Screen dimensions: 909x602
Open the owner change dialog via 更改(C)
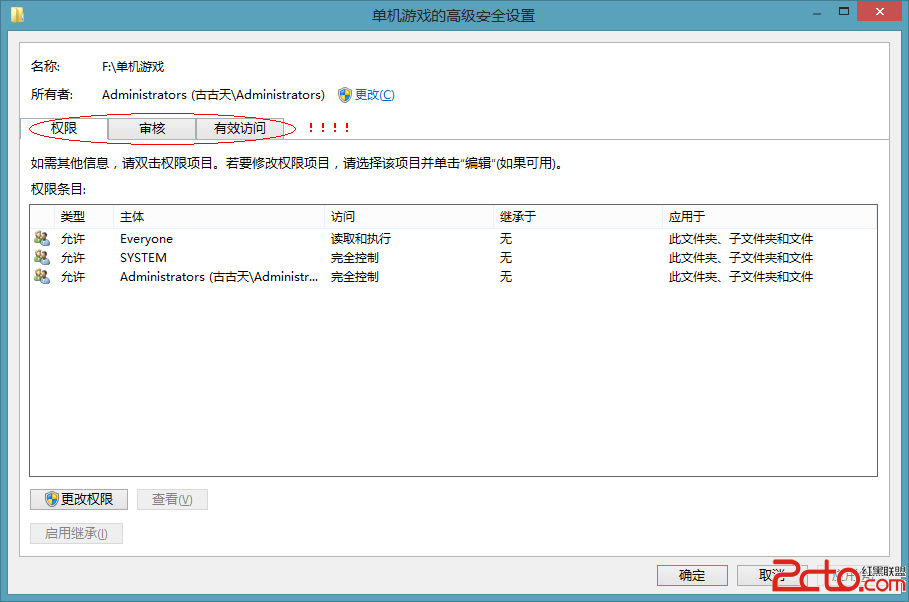[376, 94]
